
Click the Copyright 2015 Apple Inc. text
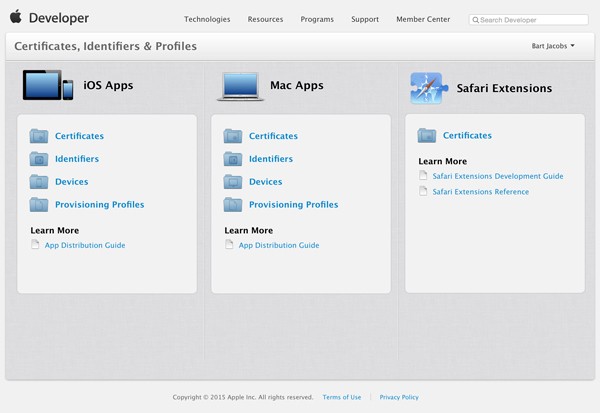(x=243, y=397)
